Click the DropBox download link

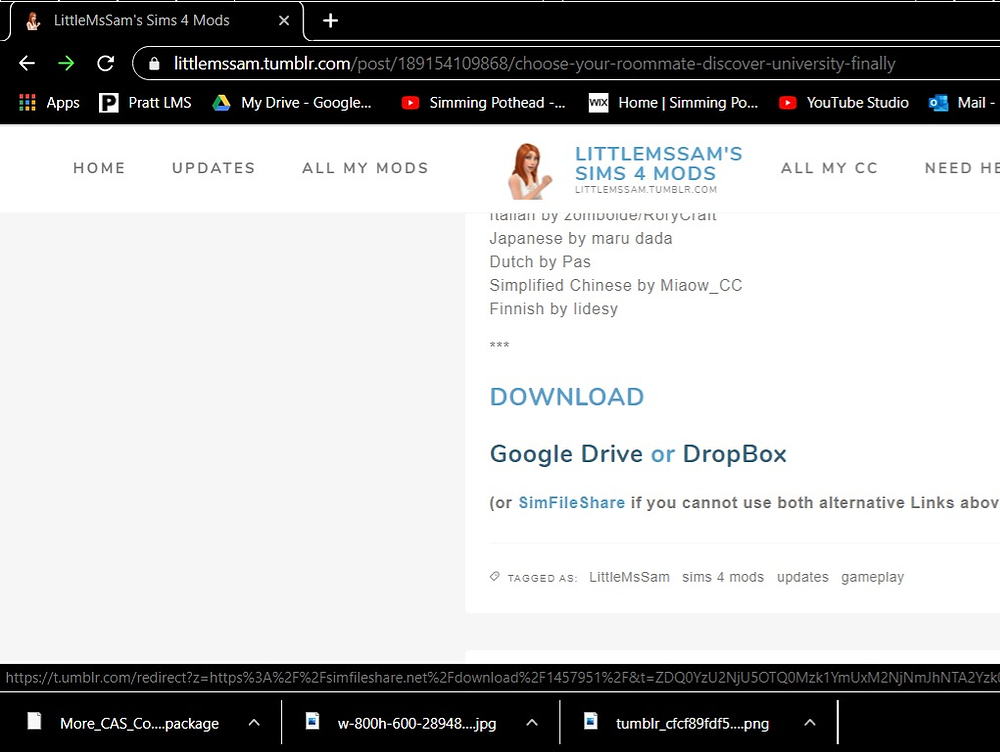[x=735, y=454]
